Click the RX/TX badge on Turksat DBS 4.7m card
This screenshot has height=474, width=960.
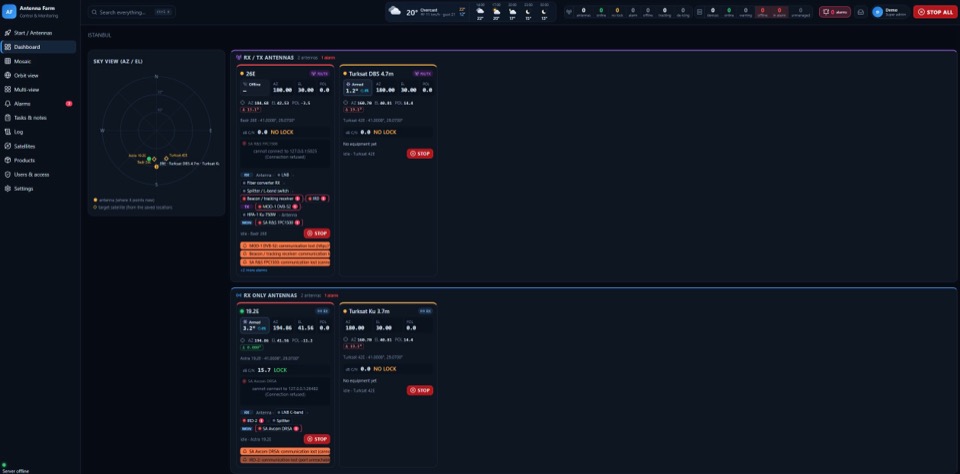pyautogui.click(x=423, y=73)
